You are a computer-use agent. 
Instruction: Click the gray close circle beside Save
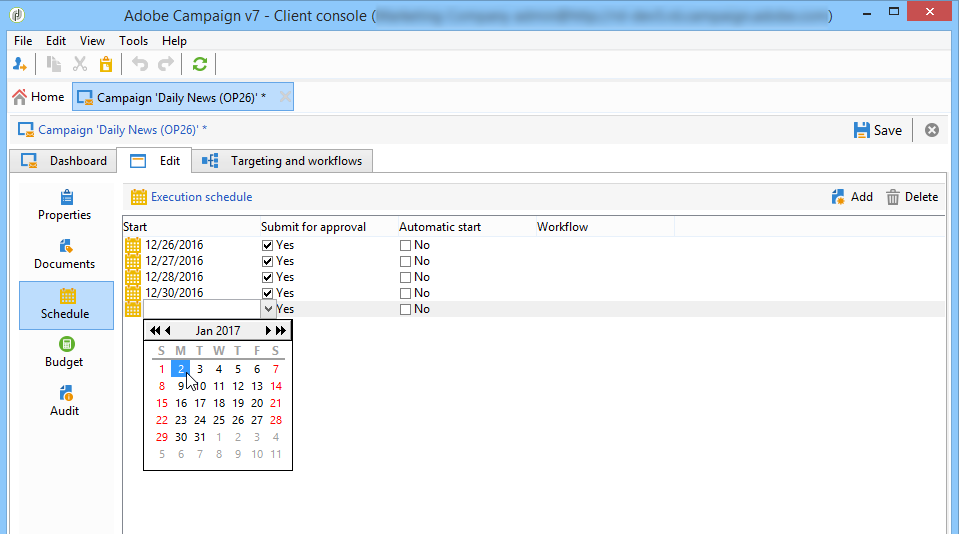pos(932,130)
